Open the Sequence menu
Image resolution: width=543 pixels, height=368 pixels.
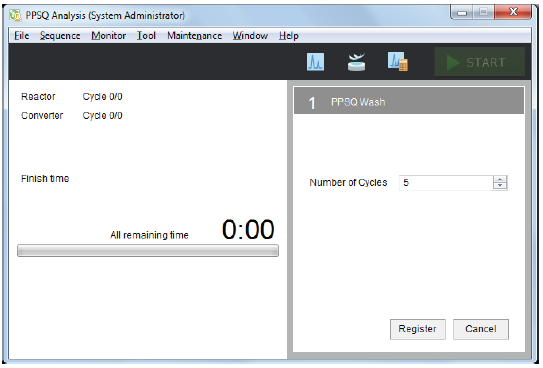coord(60,35)
